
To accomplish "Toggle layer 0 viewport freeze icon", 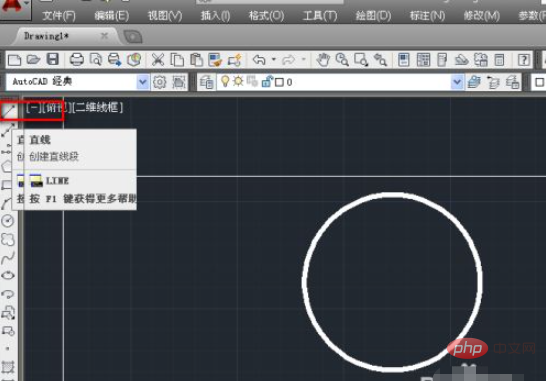I will pyautogui.click(x=252, y=81).
